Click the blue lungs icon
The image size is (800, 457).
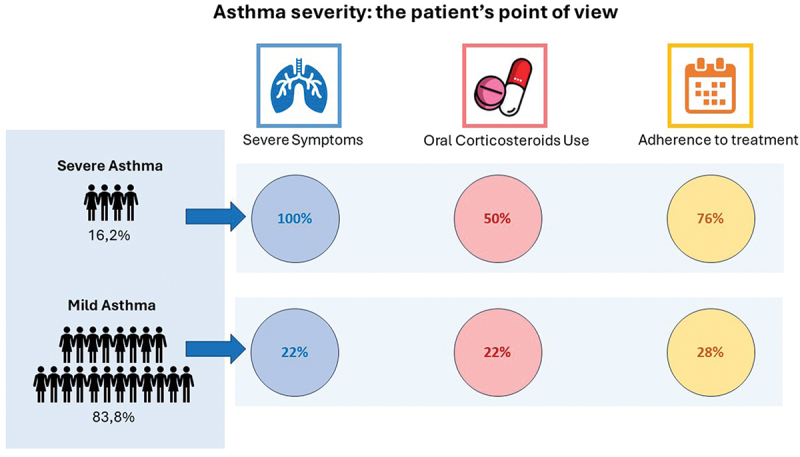click(299, 86)
